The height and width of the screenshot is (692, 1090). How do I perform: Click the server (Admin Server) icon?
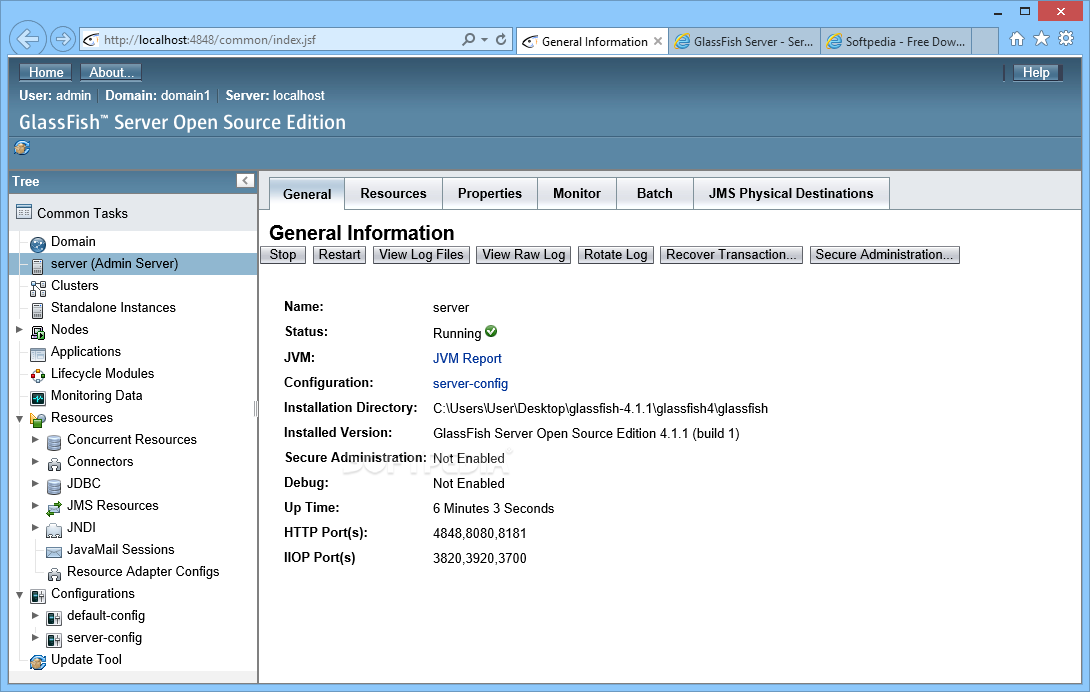[x=38, y=266]
